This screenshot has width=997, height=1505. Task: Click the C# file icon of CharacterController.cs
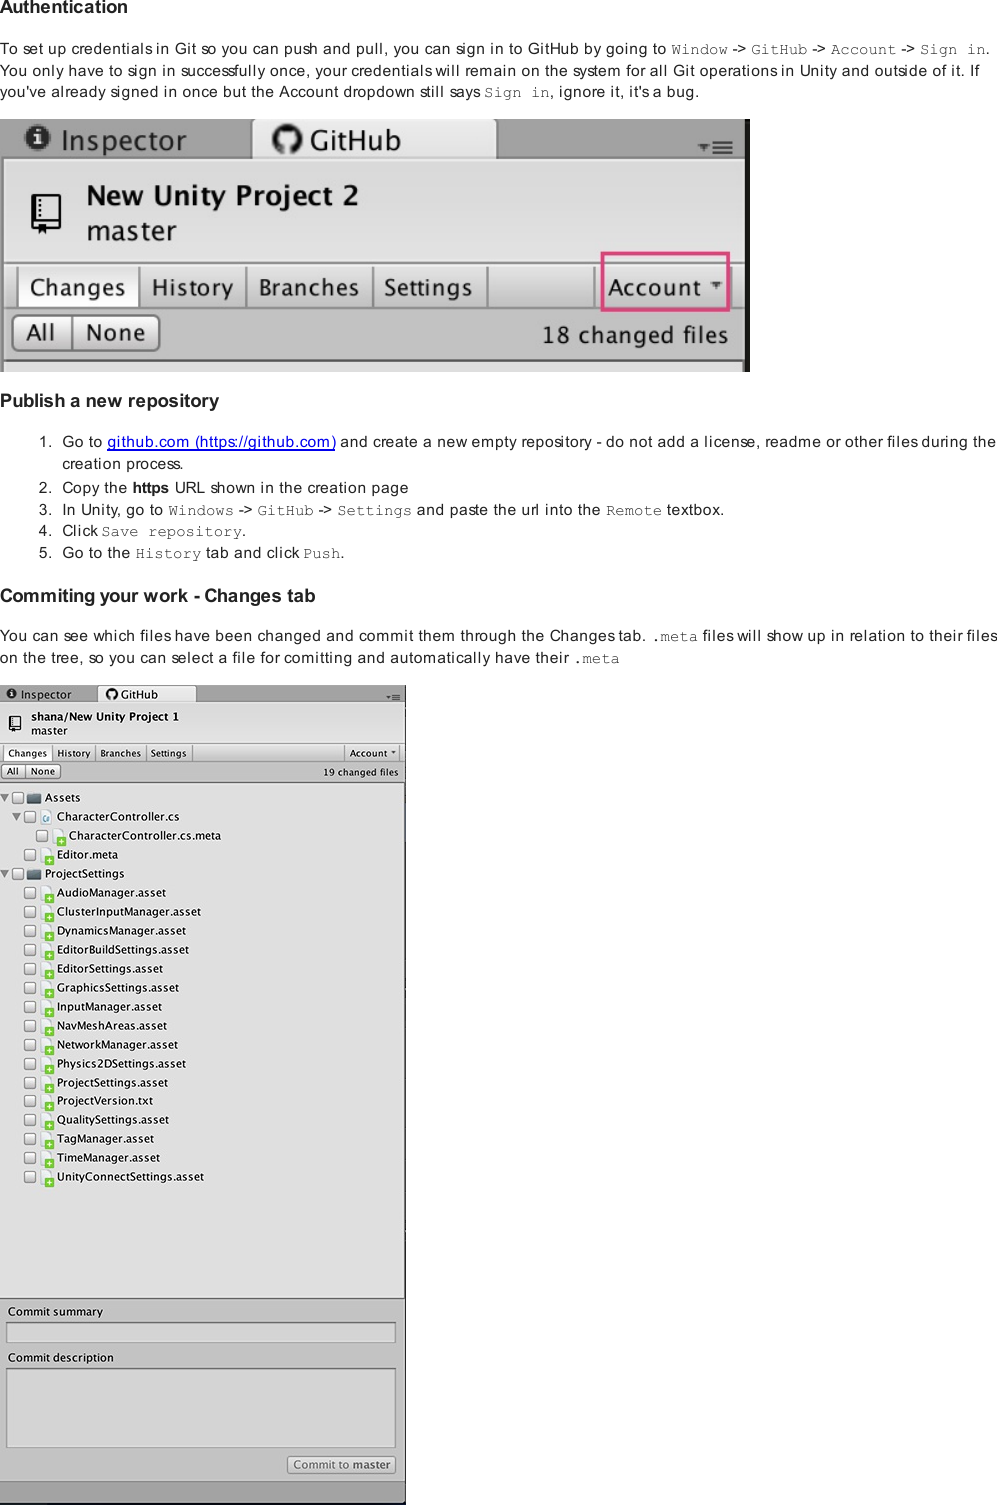(x=46, y=818)
